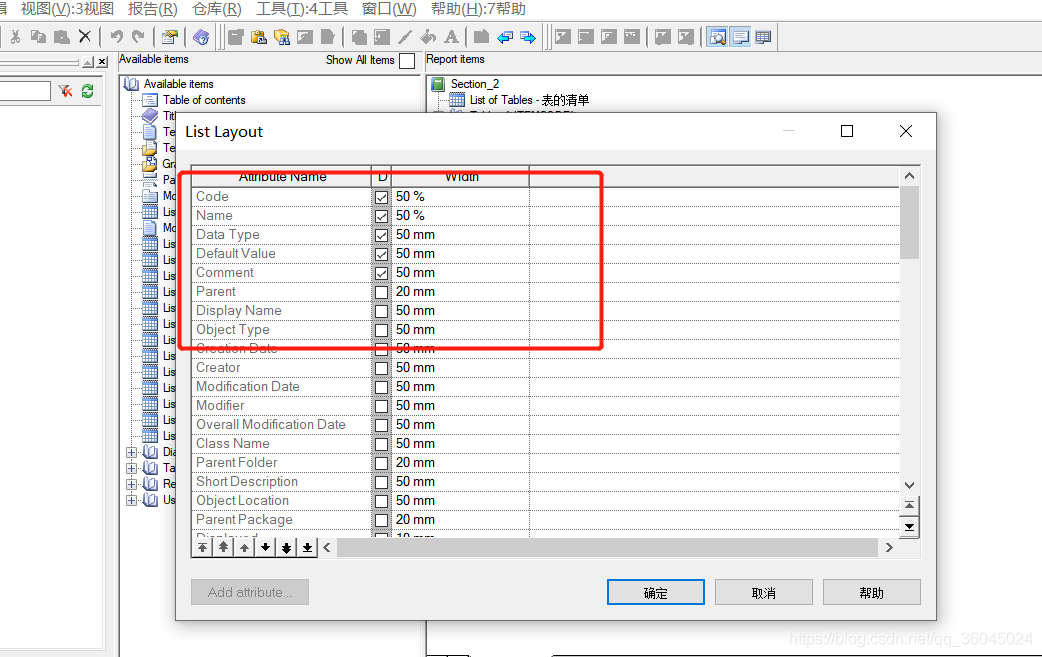Viewport: 1042px width, 657px height.
Task: Open the 帮助(H) menu
Action: pos(478,9)
